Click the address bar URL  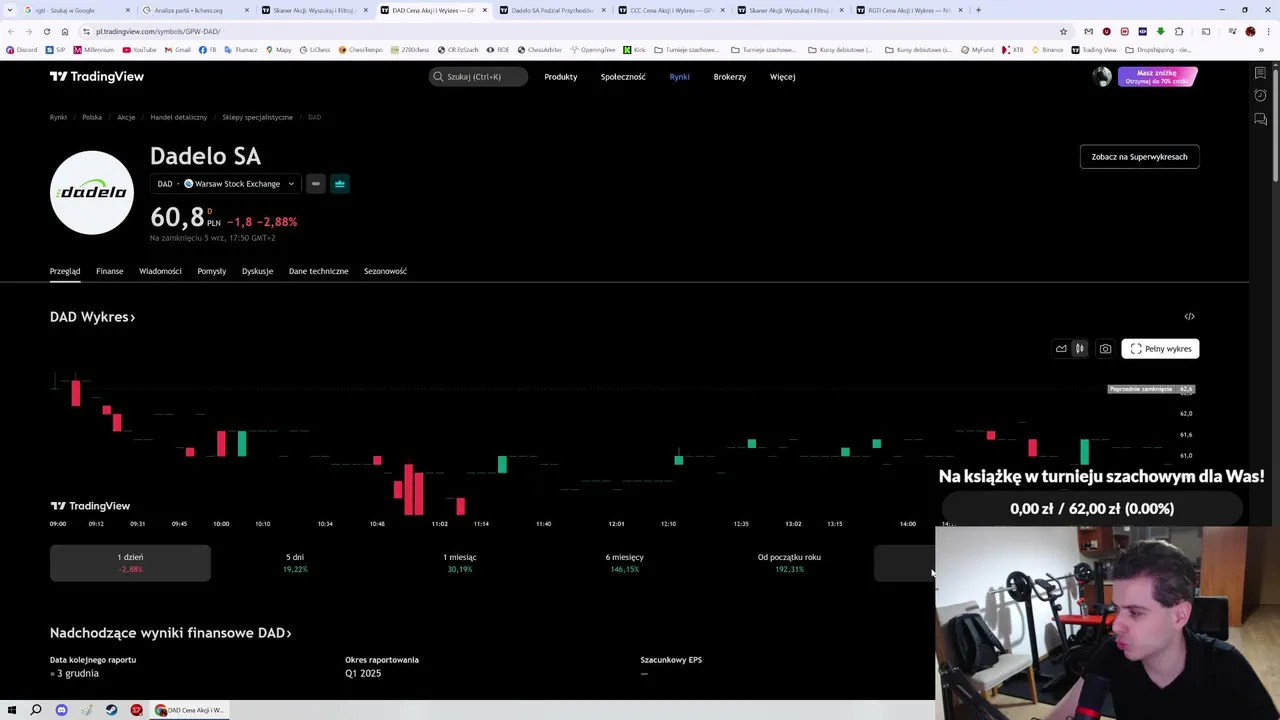coord(158,31)
